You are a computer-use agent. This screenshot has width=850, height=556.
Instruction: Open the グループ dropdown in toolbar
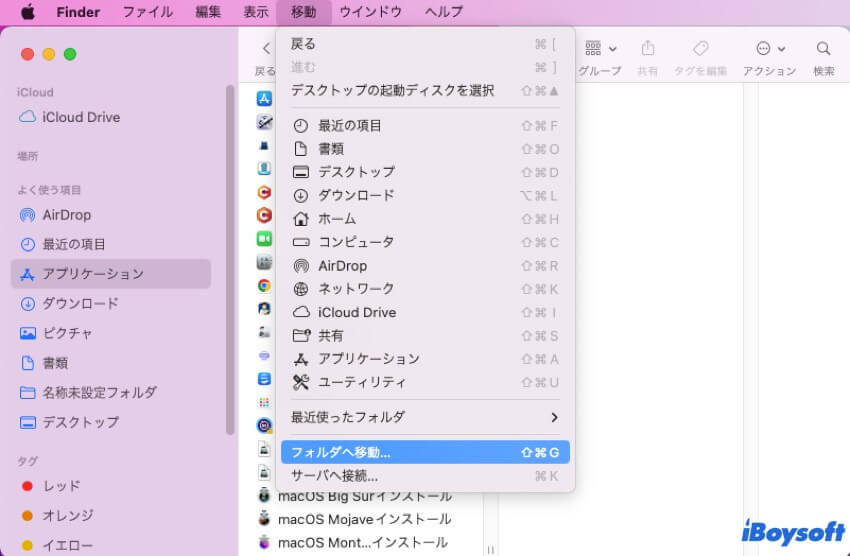point(600,49)
